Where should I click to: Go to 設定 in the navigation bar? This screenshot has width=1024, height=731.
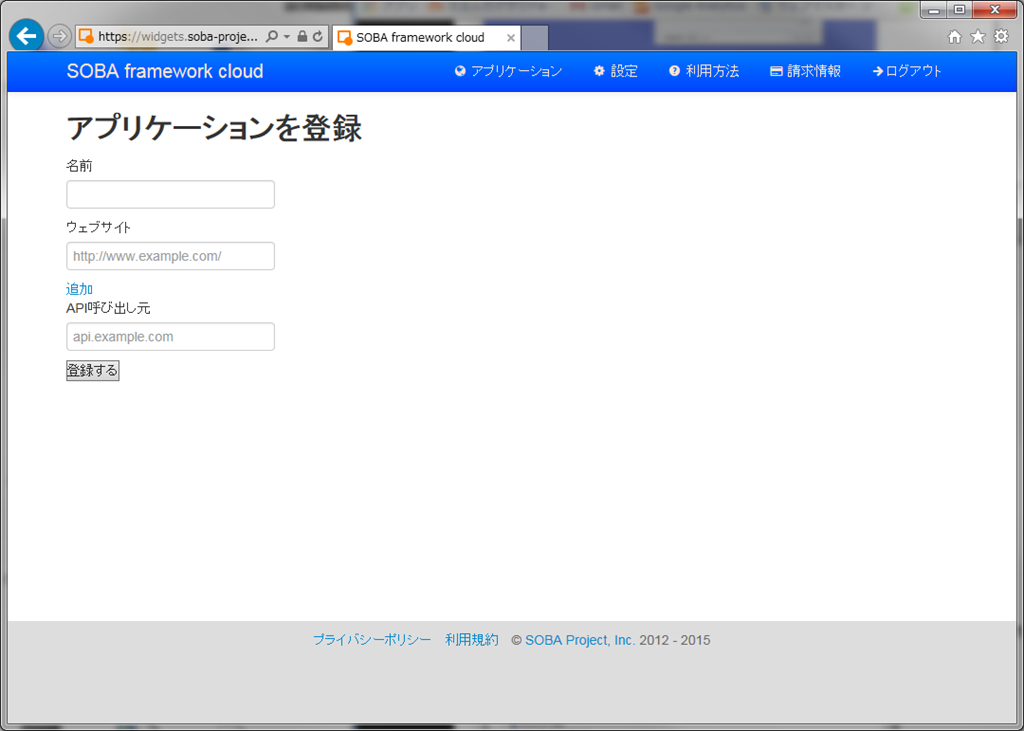(616, 71)
